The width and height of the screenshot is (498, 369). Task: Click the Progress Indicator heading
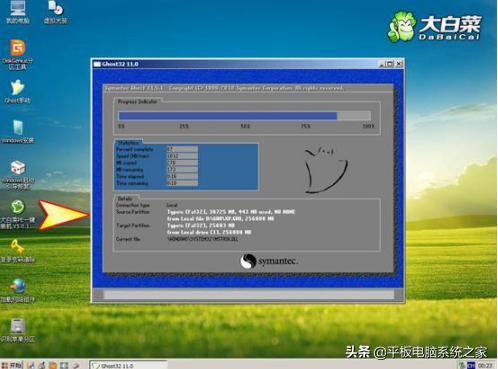click(x=137, y=101)
